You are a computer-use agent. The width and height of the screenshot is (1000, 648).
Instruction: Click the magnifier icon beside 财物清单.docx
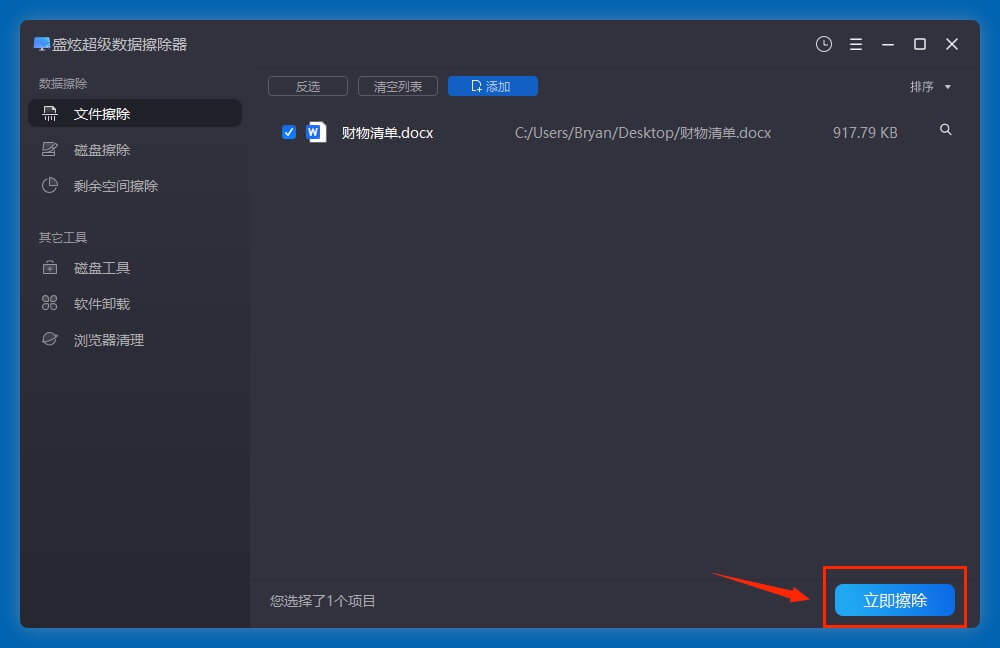(946, 130)
